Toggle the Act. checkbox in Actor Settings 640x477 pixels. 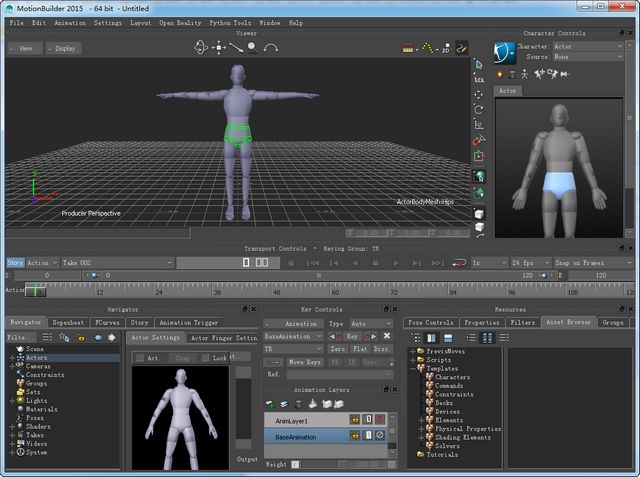coord(140,358)
